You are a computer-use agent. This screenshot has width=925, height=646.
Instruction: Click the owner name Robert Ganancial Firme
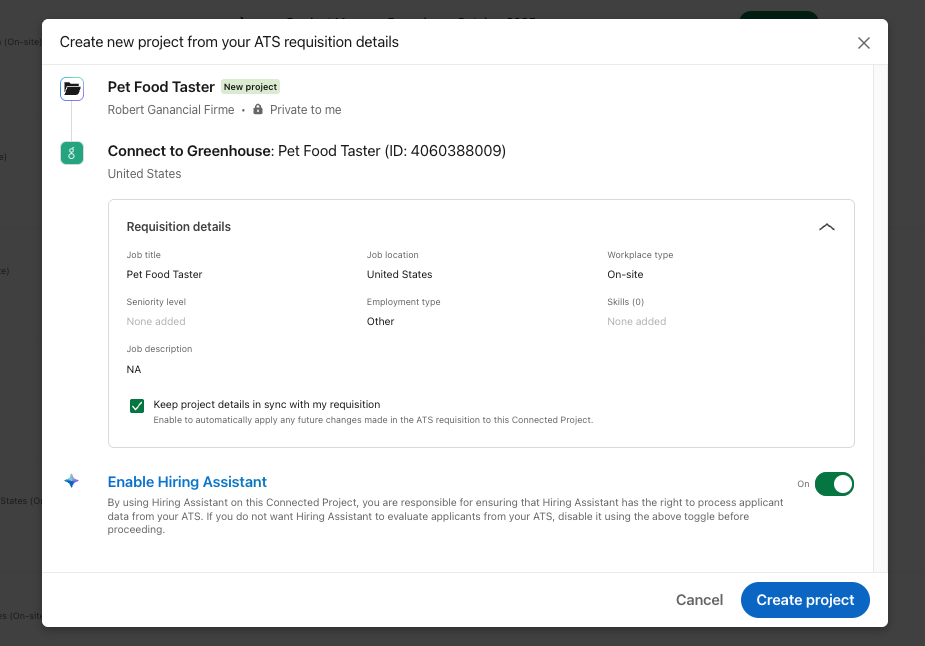(171, 110)
